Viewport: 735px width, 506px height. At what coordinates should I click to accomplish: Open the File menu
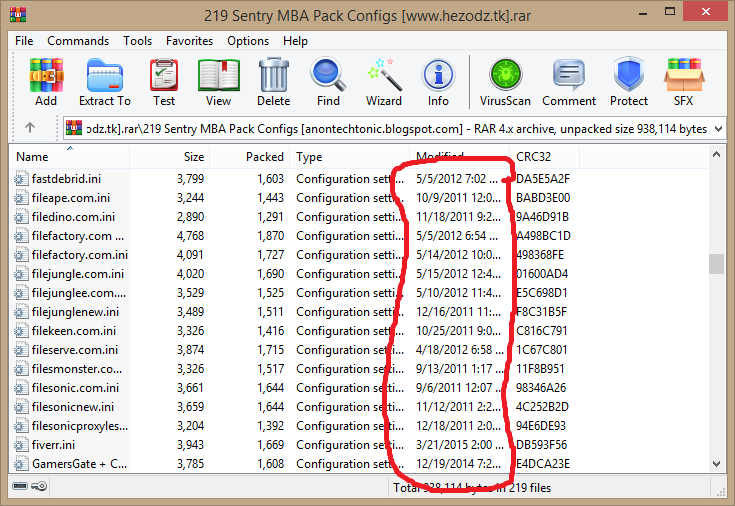(24, 41)
